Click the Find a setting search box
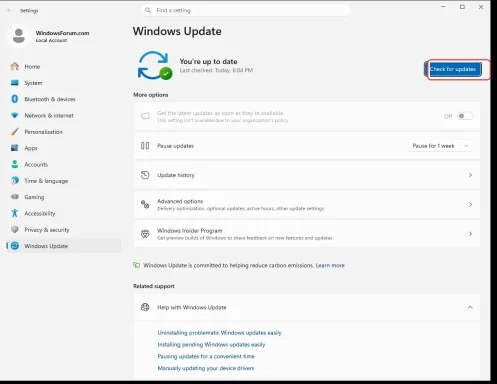The width and height of the screenshot is (497, 384). (x=245, y=10)
